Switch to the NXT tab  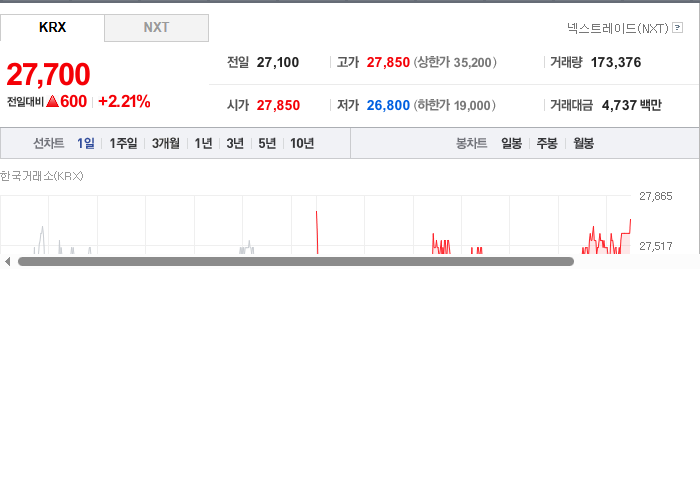(156, 28)
